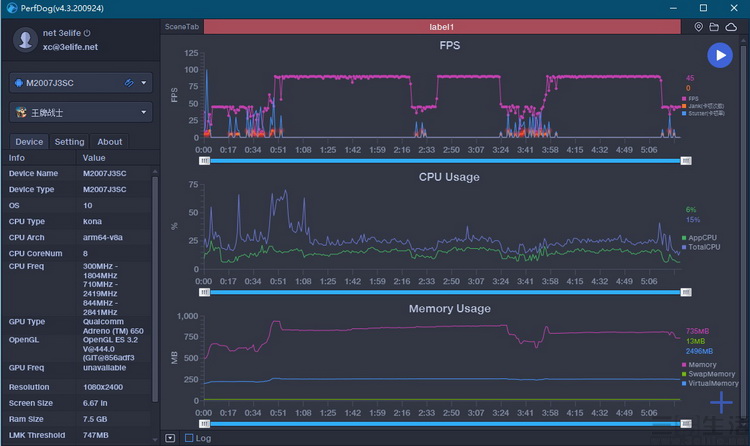
Task: Click the LMK Threshold value 747MB
Action: pos(96,435)
